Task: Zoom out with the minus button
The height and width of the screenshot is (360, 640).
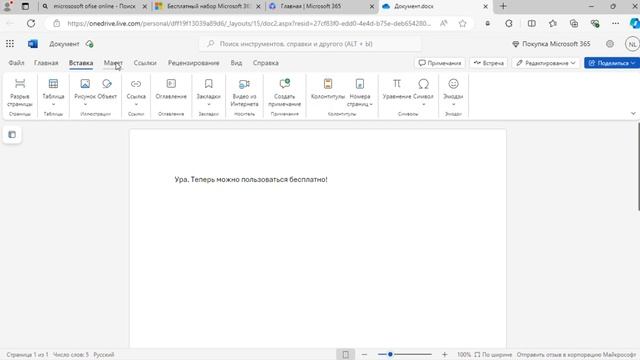Action: [364, 355]
